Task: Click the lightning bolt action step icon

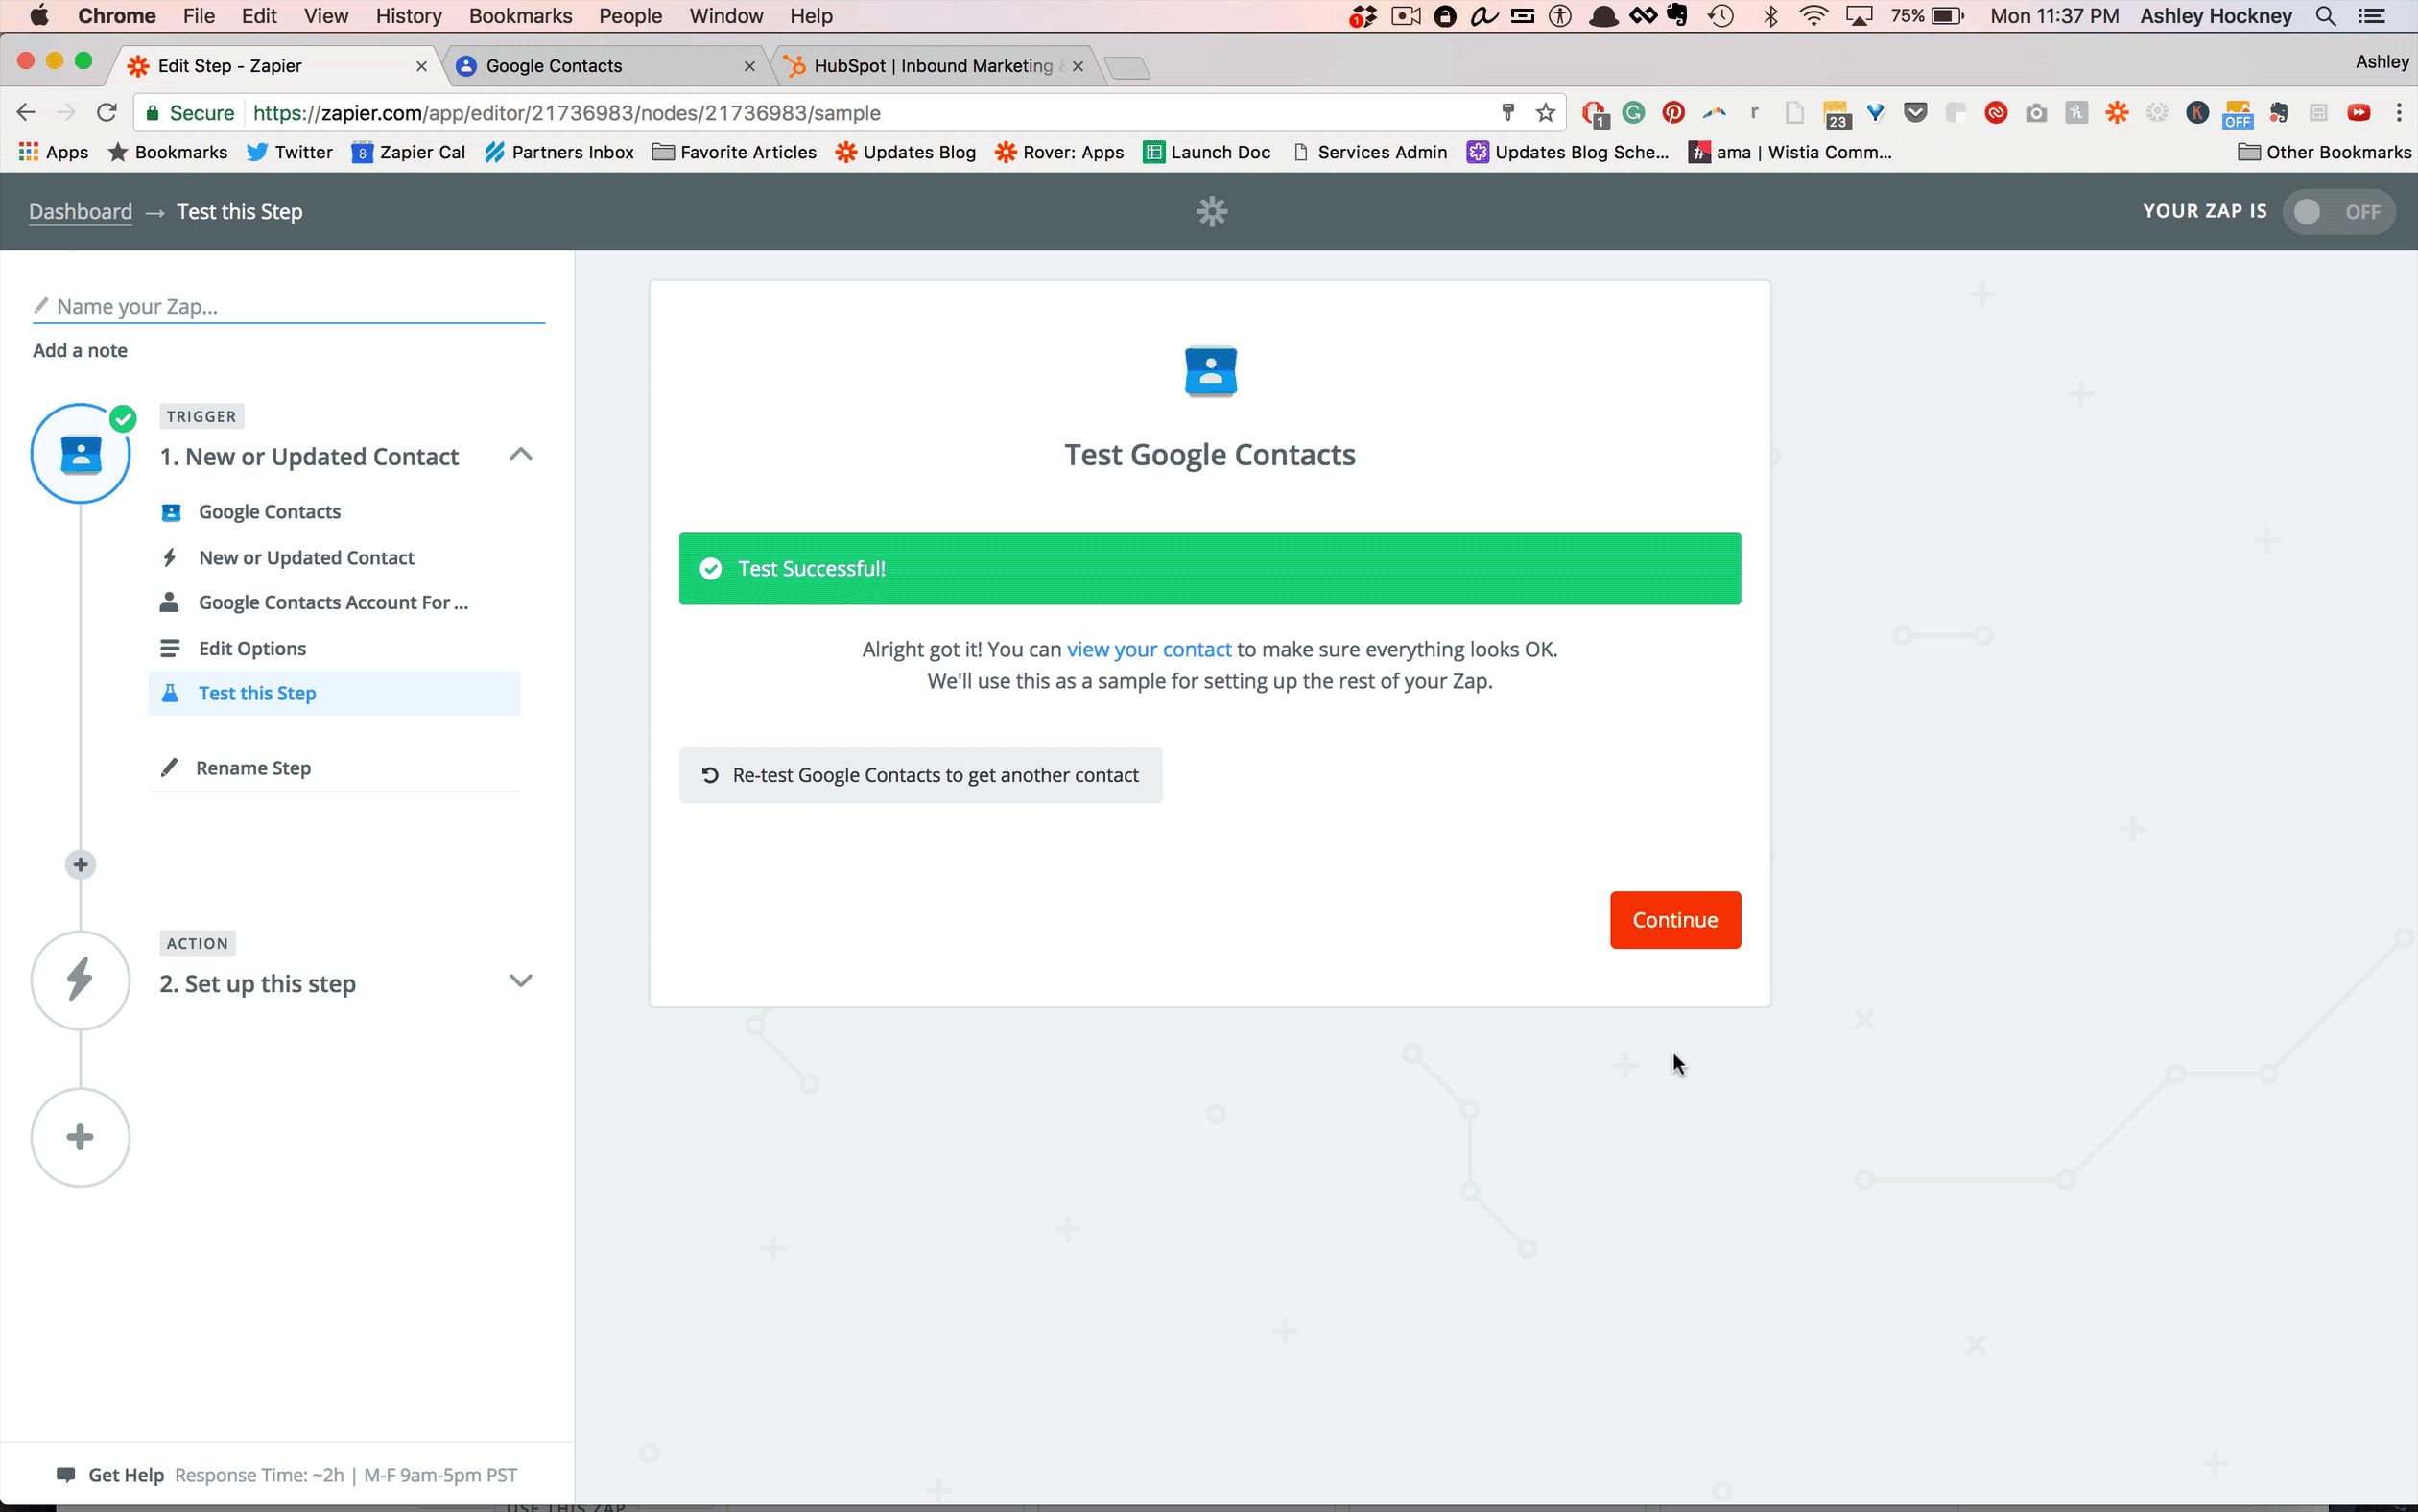Action: point(80,980)
